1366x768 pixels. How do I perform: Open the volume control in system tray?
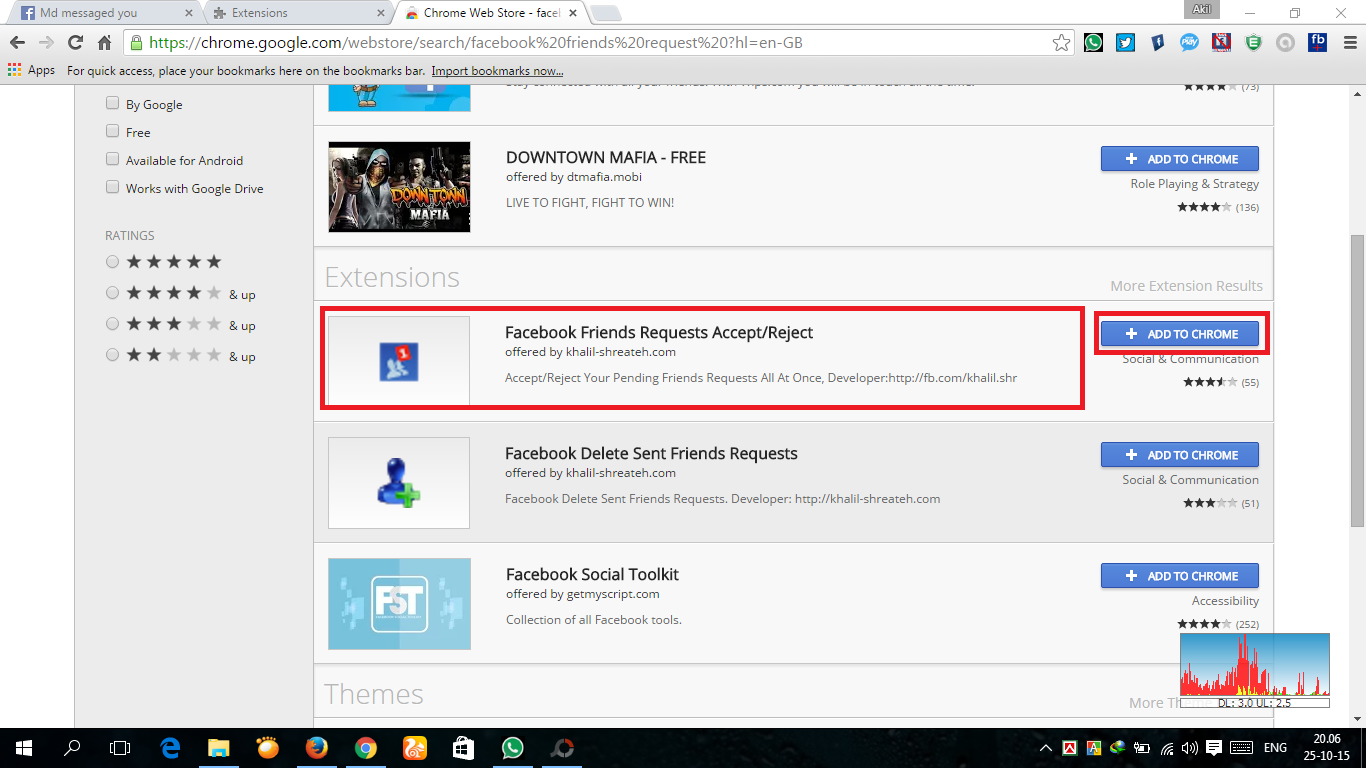coord(1189,748)
